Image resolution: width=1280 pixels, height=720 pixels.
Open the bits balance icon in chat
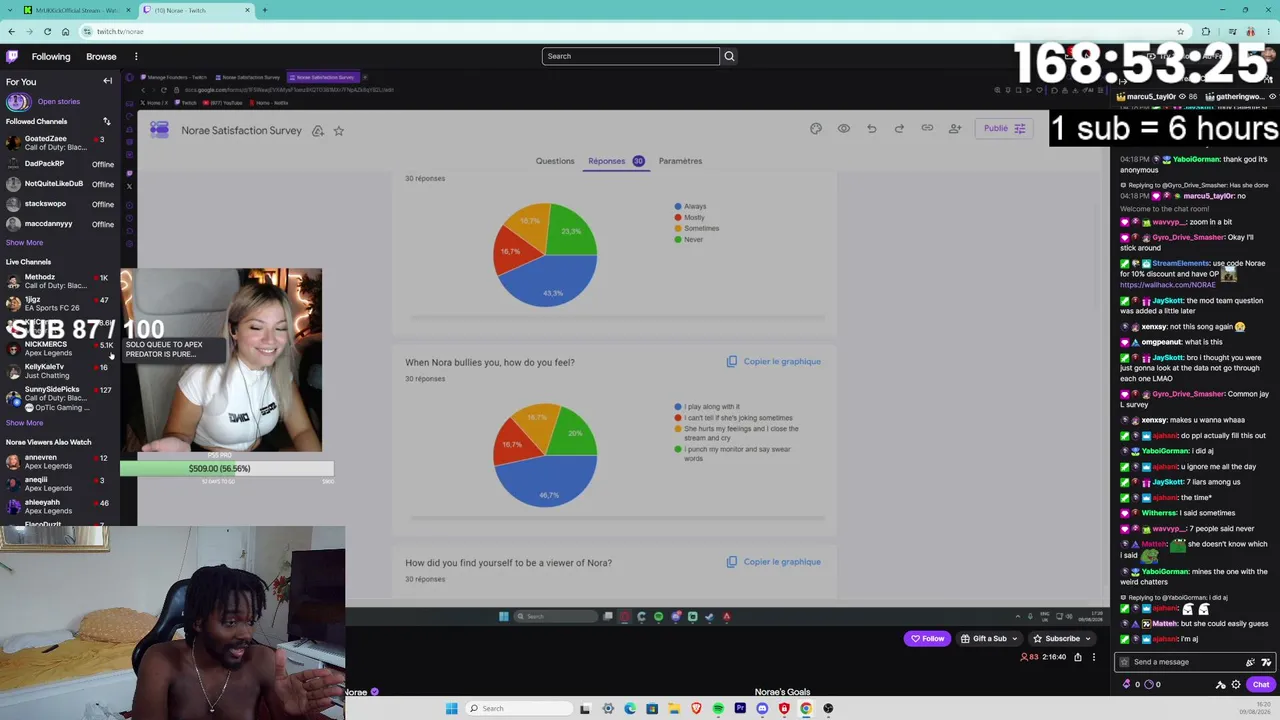(1127, 685)
